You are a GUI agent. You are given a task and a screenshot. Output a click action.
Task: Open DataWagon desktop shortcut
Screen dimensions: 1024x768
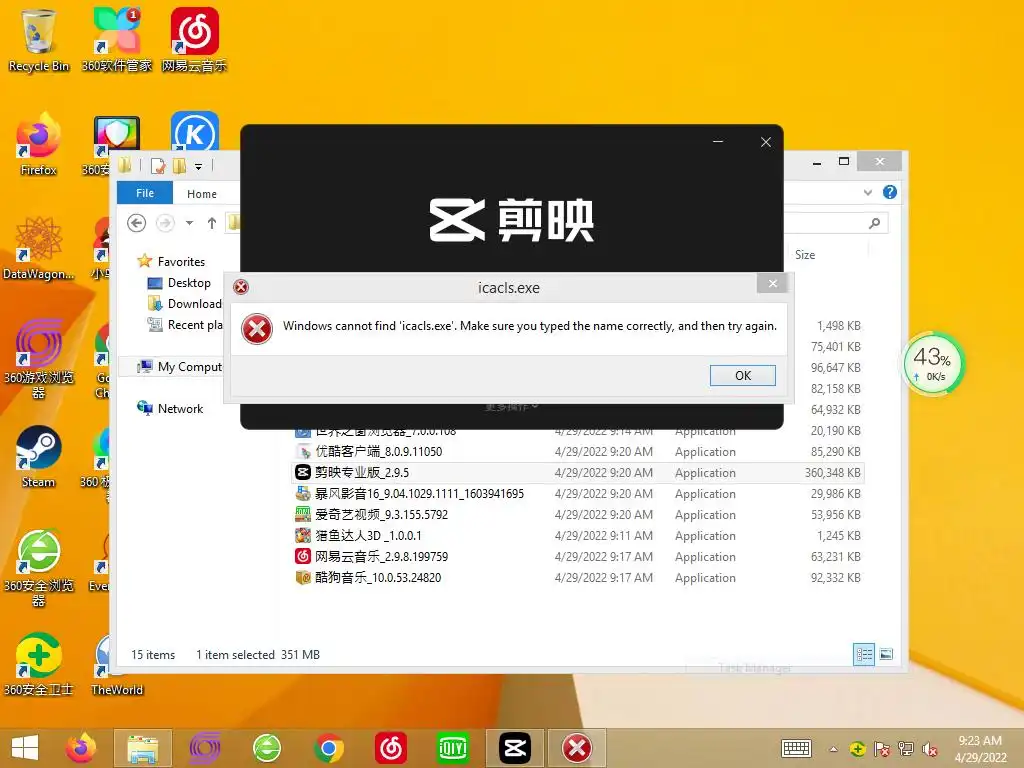[39, 248]
